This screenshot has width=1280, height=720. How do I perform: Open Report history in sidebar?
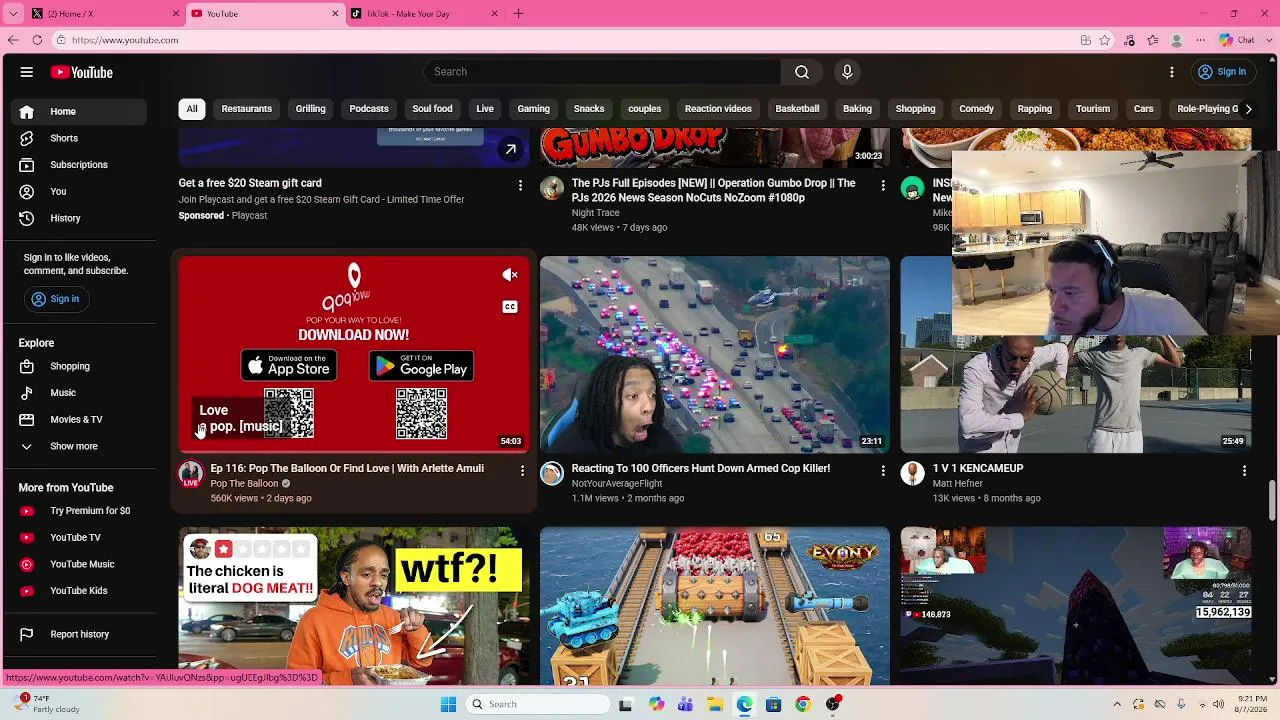(80, 634)
